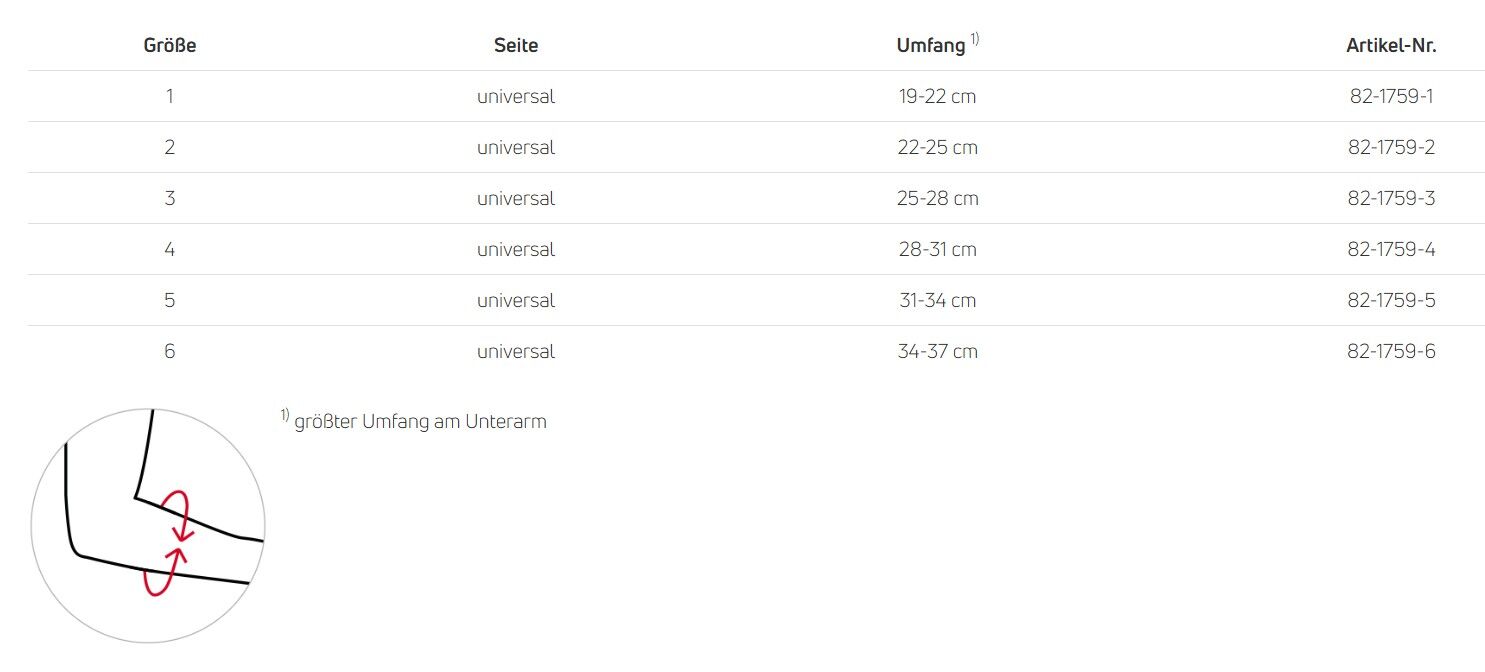1485x672 pixels.
Task: Select article number 82-1759-2
Action: click(x=1391, y=148)
